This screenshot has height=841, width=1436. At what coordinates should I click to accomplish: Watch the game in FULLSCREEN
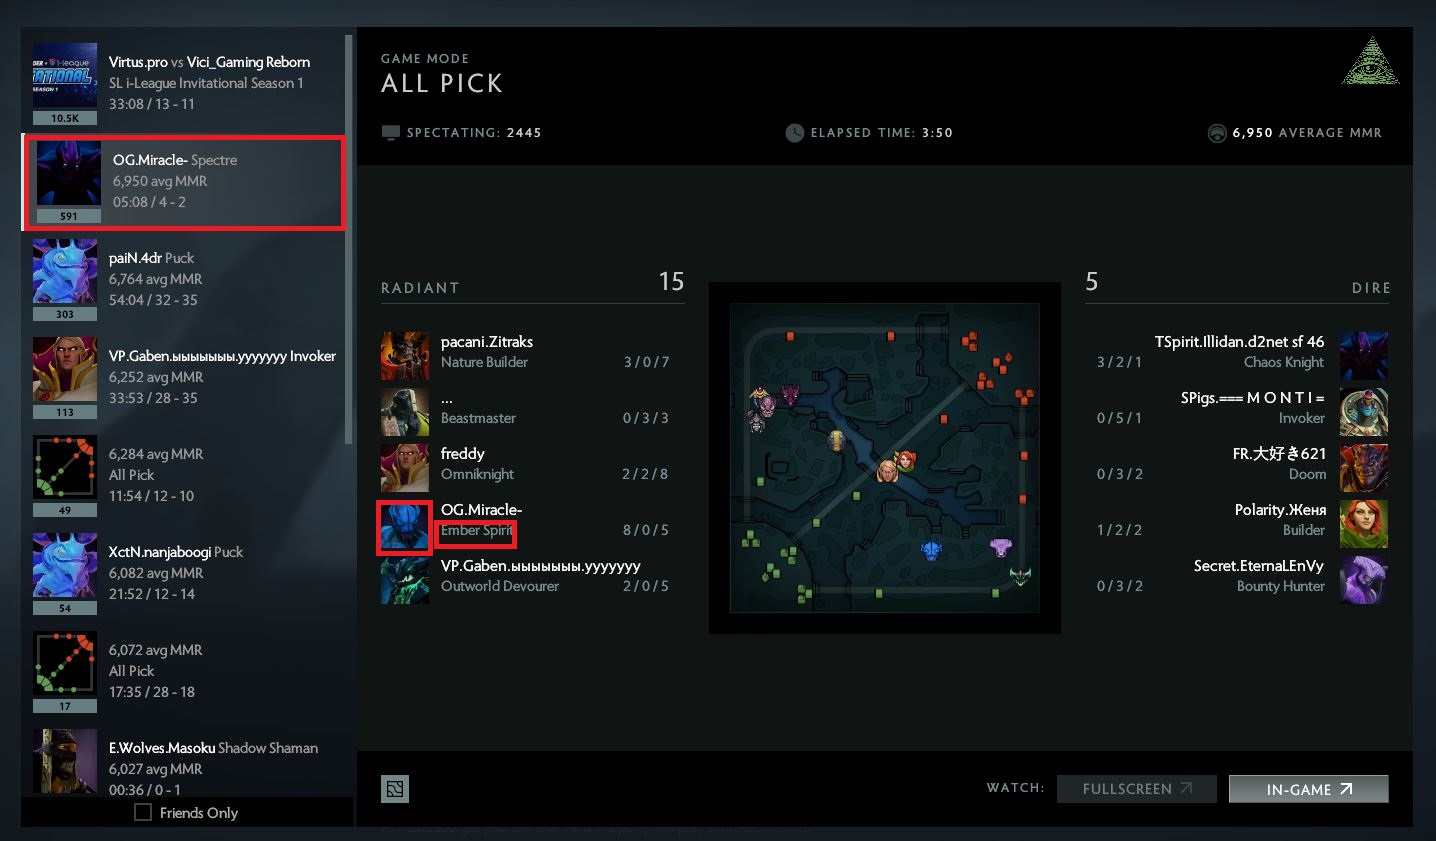[x=1137, y=789]
